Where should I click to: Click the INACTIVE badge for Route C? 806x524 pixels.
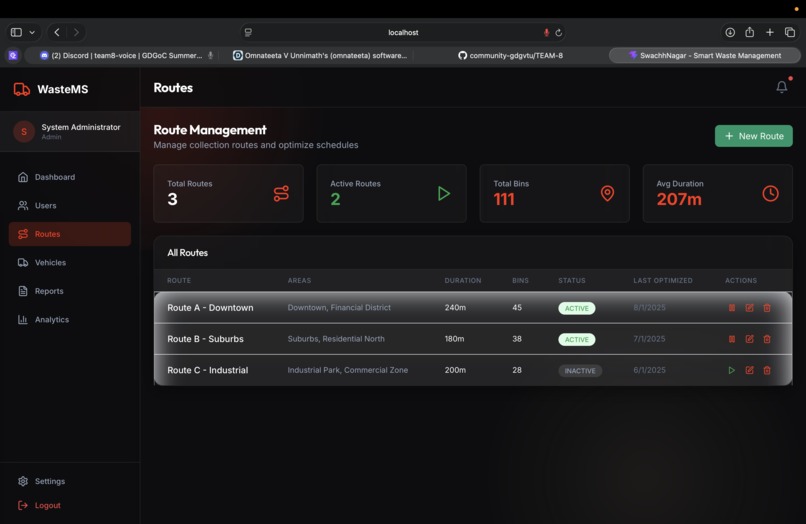coord(580,371)
